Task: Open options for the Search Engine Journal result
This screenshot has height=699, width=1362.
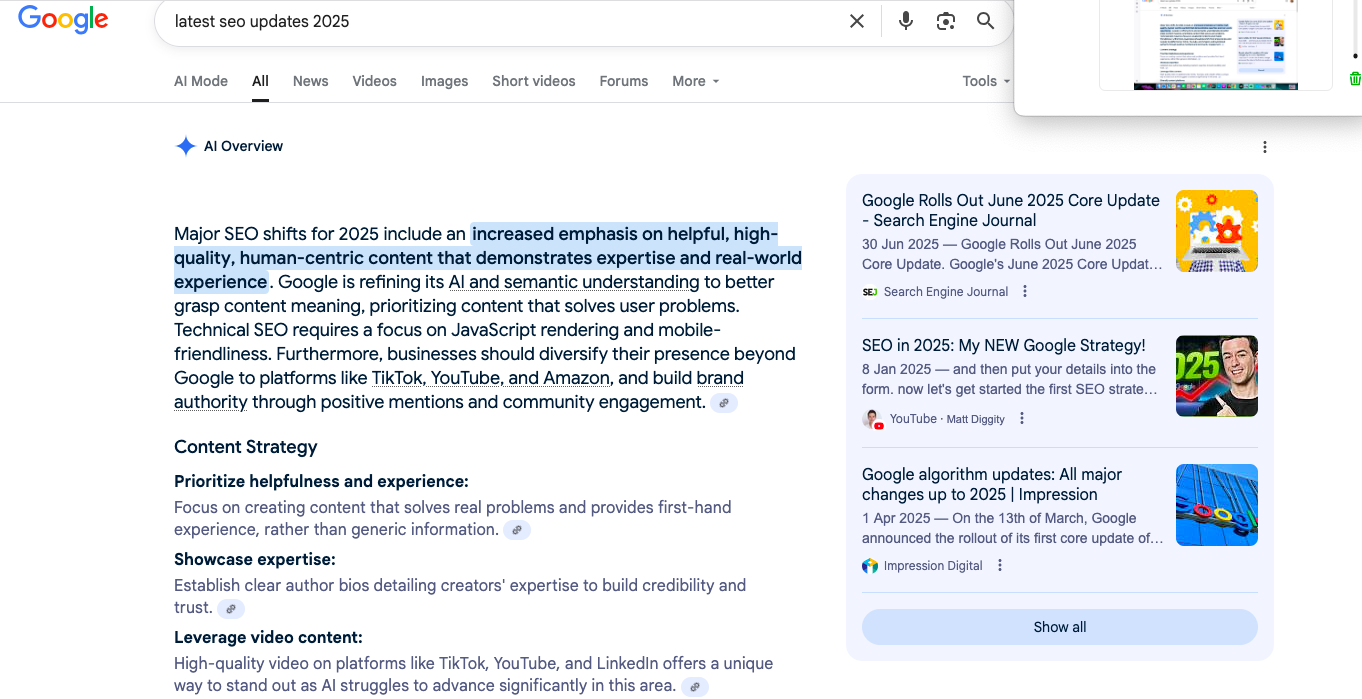Action: click(x=1024, y=291)
